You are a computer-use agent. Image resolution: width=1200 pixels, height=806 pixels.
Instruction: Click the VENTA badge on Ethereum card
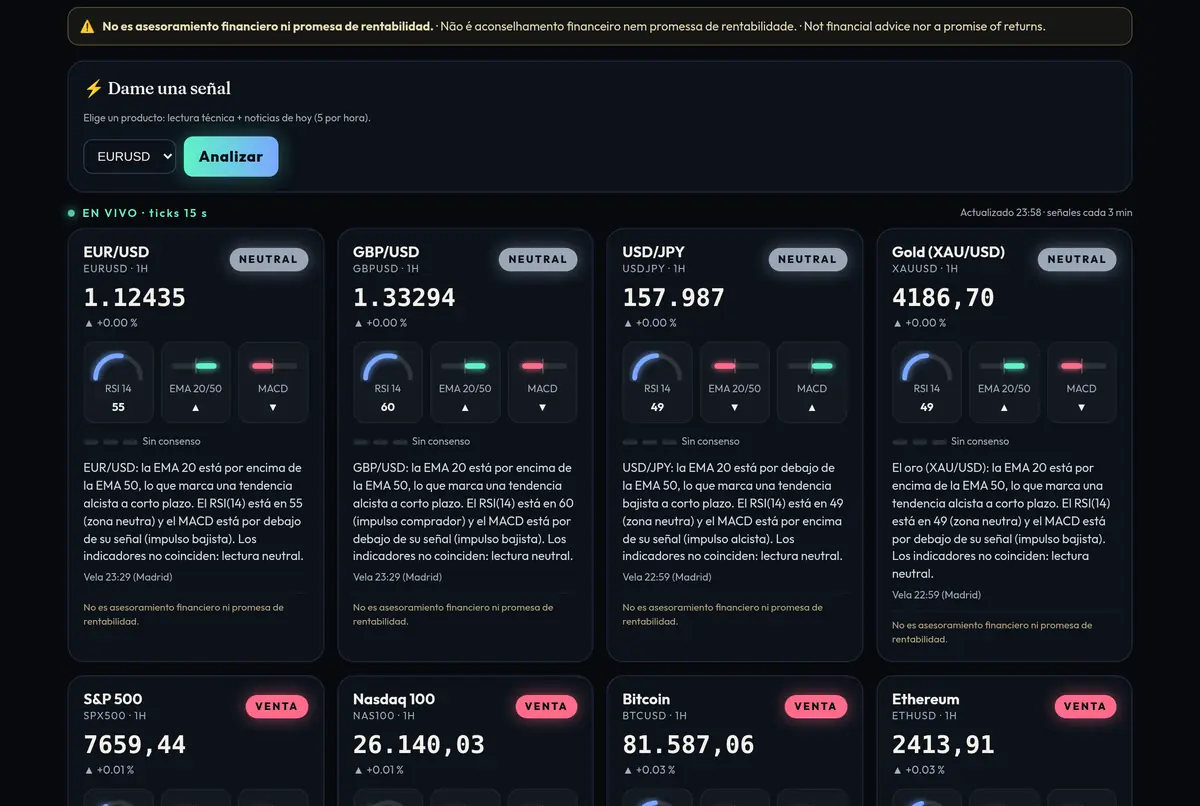tap(1085, 706)
